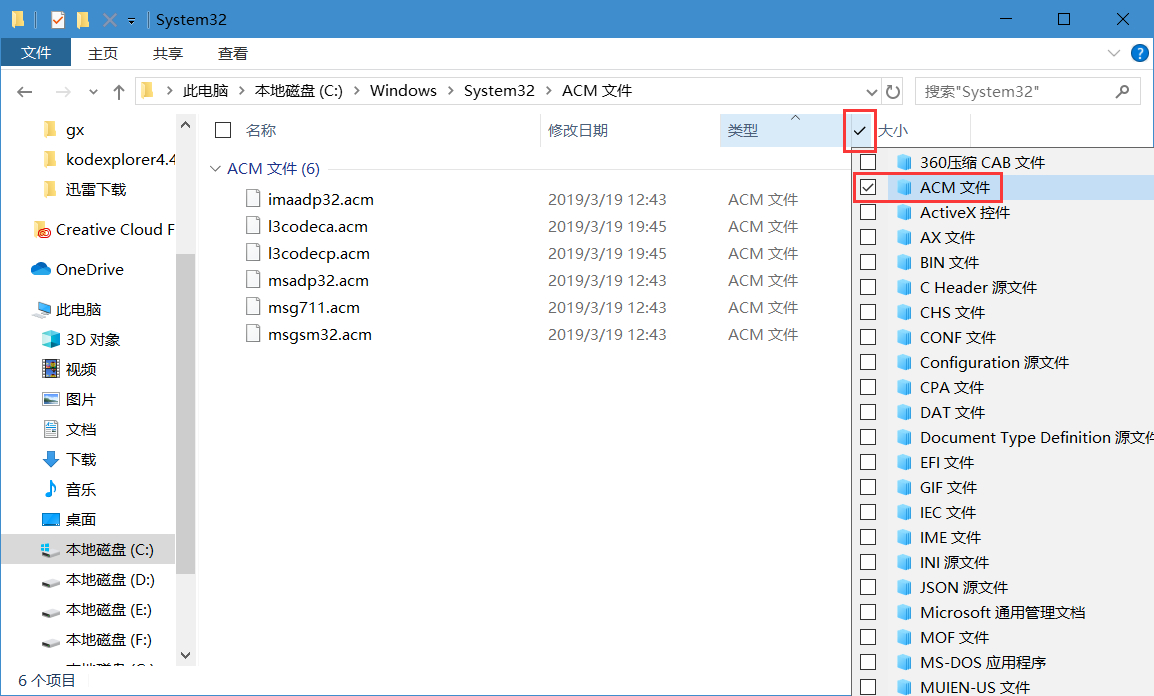Viewport: 1154px width, 696px height.
Task: Check the CHS 文件 filter box
Action: click(868, 312)
